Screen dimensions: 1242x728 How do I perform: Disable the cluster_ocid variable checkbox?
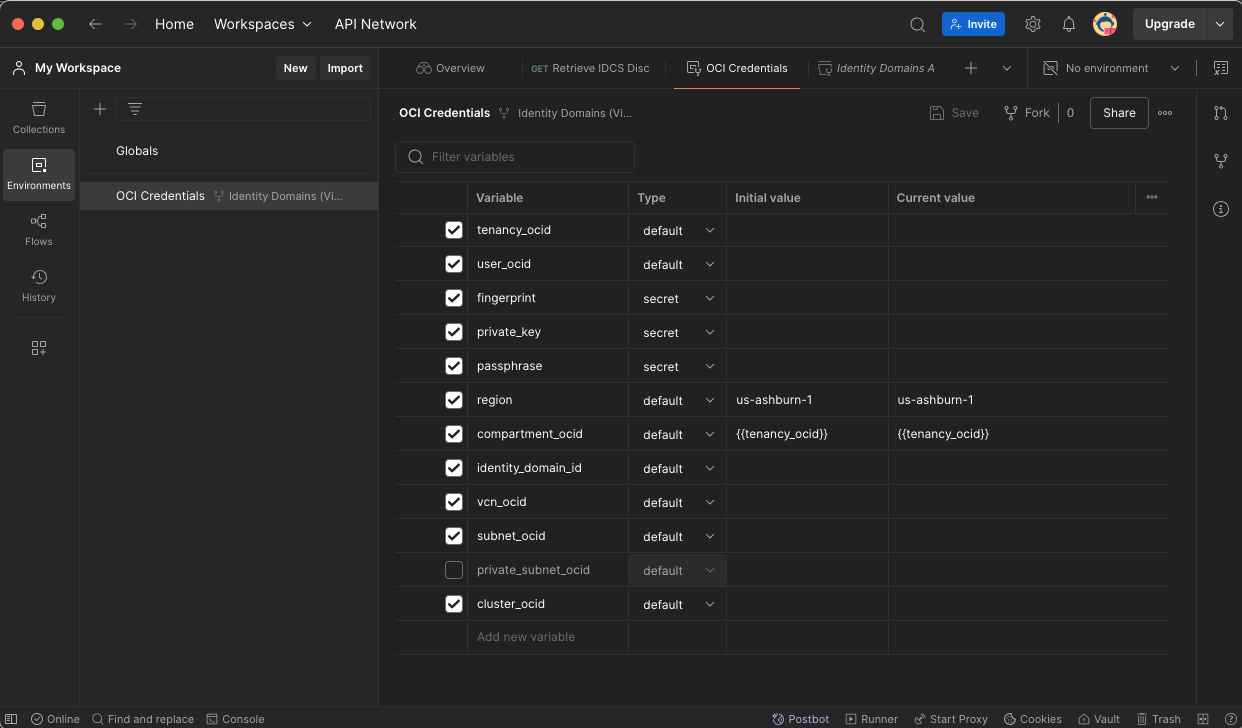click(x=454, y=604)
